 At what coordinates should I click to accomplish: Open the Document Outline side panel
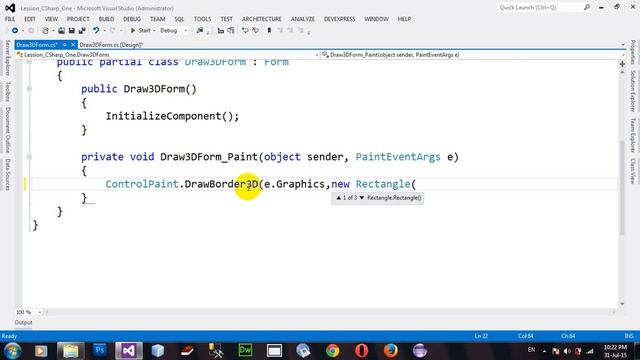(x=7, y=130)
